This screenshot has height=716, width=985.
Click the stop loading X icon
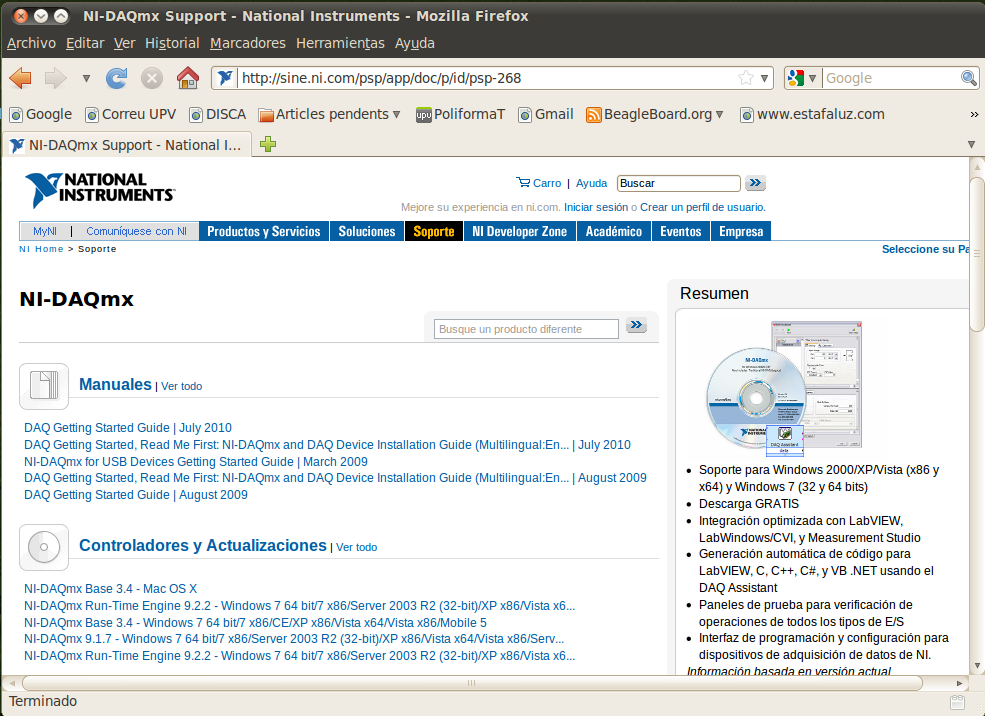pyautogui.click(x=151, y=78)
